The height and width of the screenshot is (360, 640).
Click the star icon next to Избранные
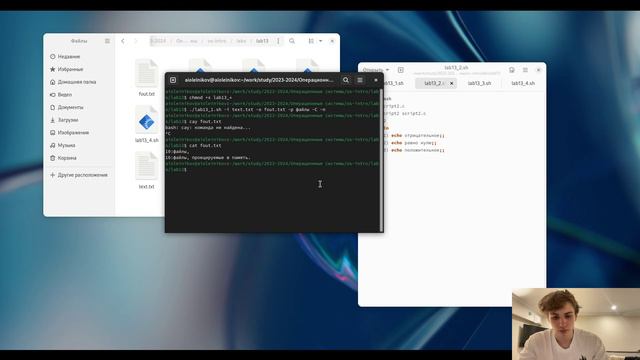(x=53, y=69)
